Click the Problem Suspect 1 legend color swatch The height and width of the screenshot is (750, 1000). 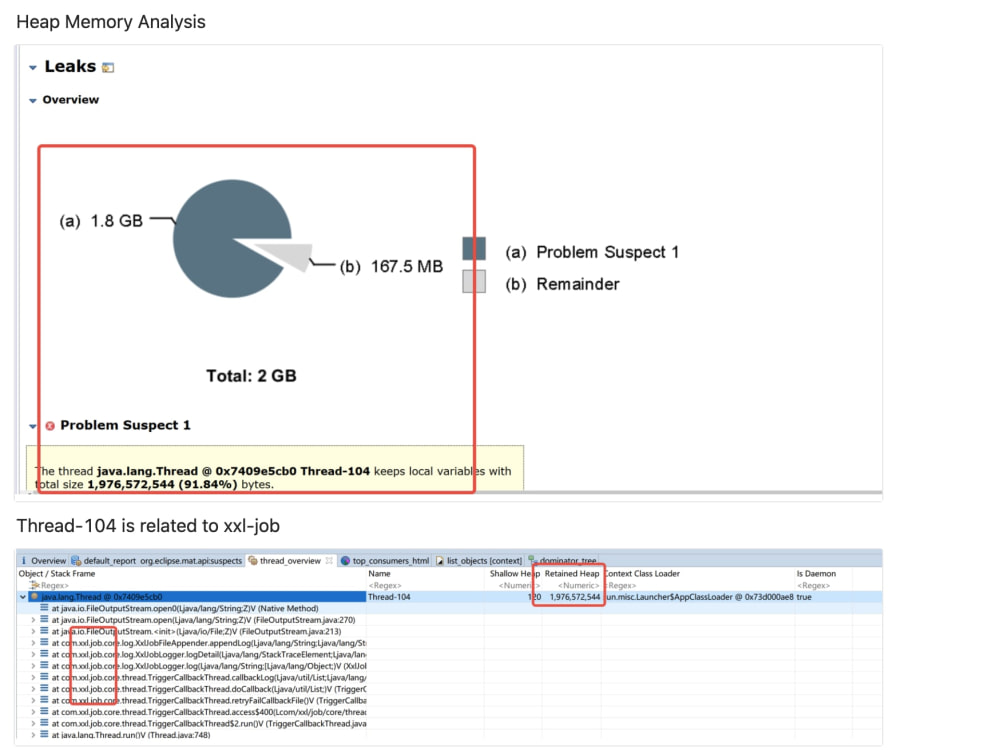pyautogui.click(x=474, y=249)
